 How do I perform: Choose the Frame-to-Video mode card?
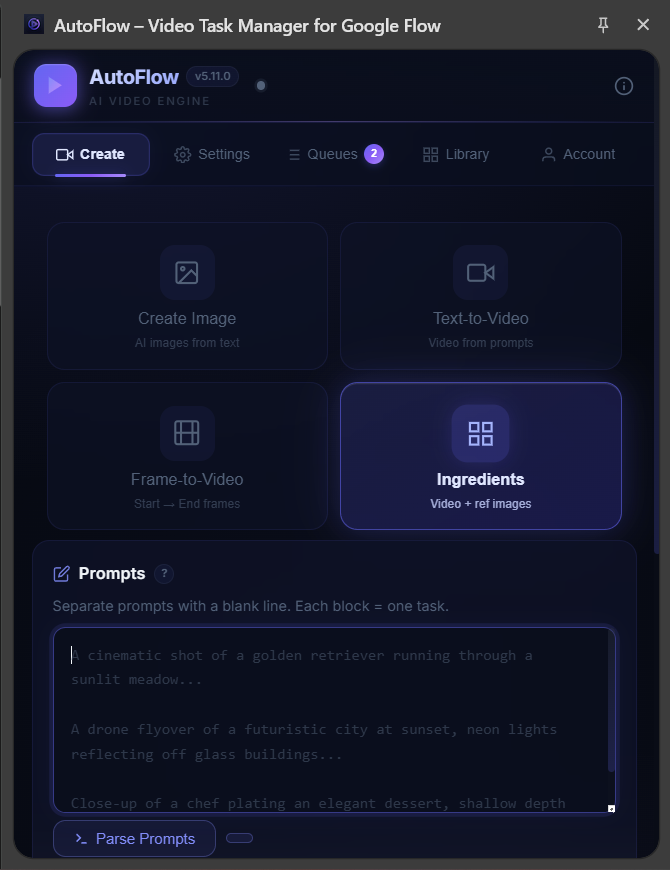click(x=187, y=456)
